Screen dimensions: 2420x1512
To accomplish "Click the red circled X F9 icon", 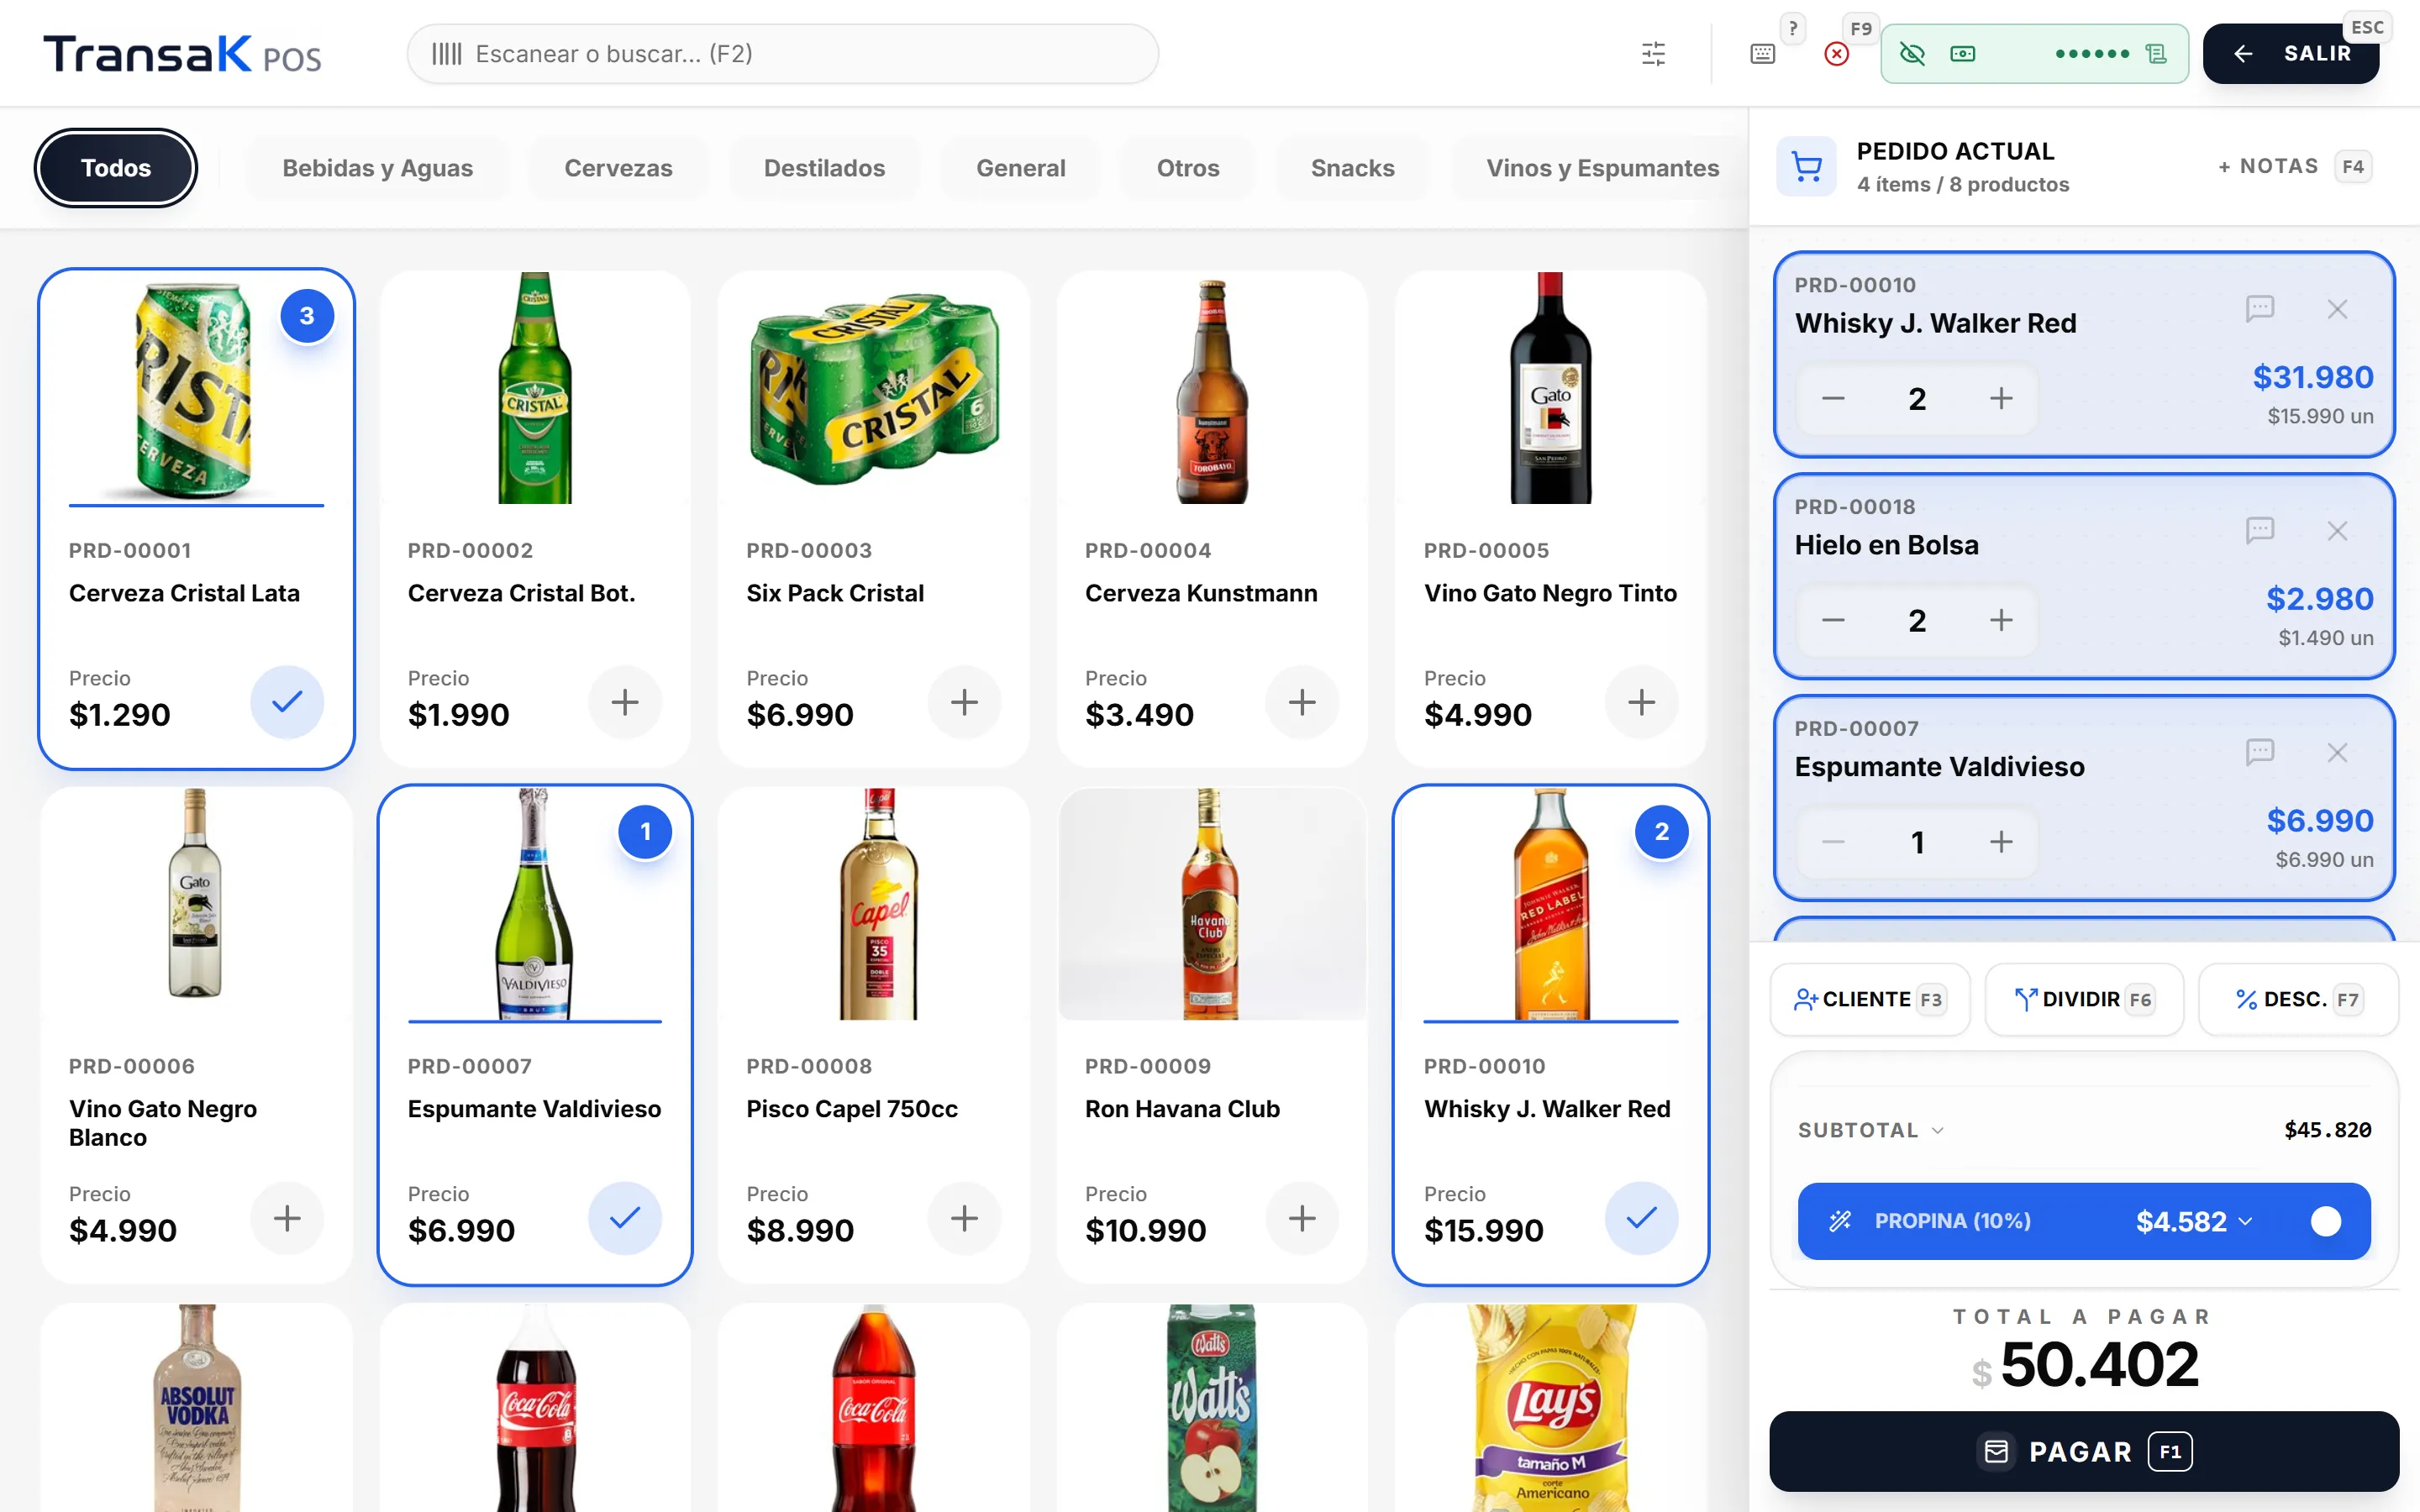I will click(1836, 54).
